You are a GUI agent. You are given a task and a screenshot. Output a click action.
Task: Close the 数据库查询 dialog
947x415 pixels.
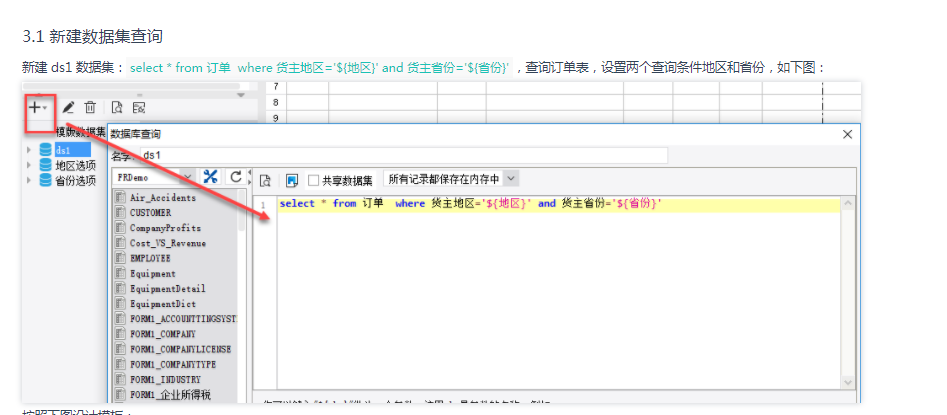click(x=847, y=134)
